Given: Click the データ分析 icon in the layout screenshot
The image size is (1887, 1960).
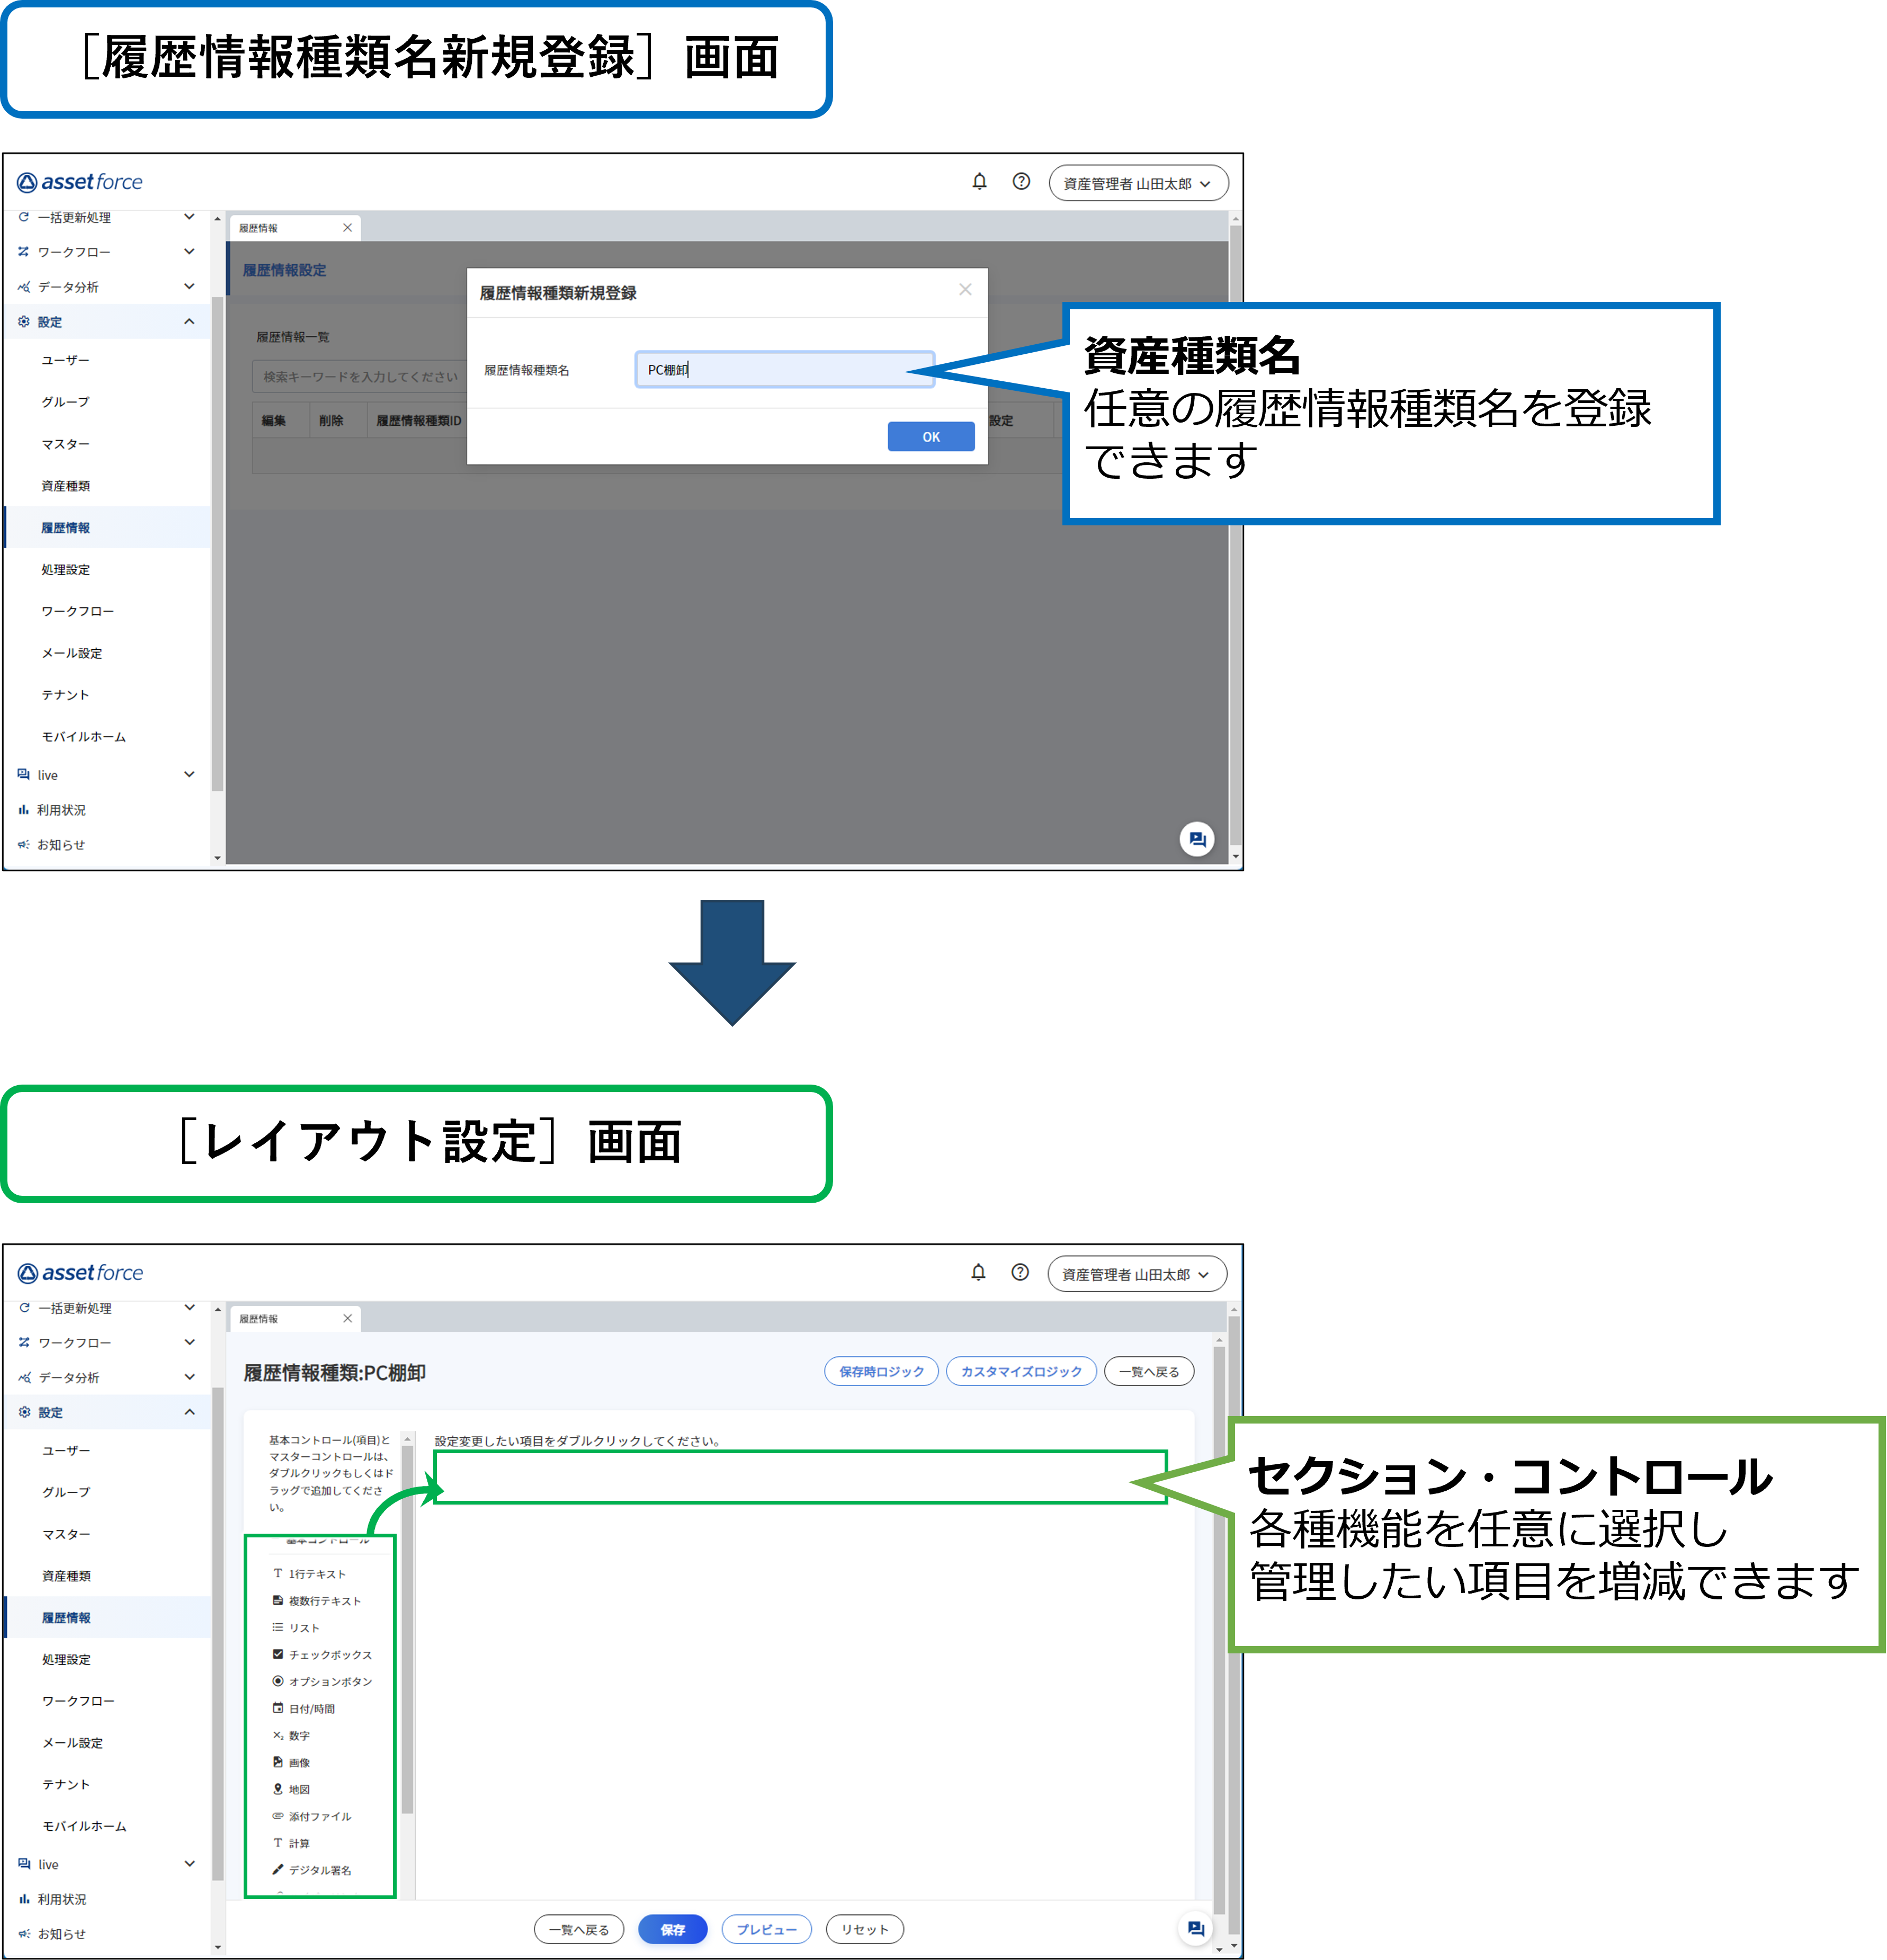Looking at the screenshot, I should coord(24,1377).
